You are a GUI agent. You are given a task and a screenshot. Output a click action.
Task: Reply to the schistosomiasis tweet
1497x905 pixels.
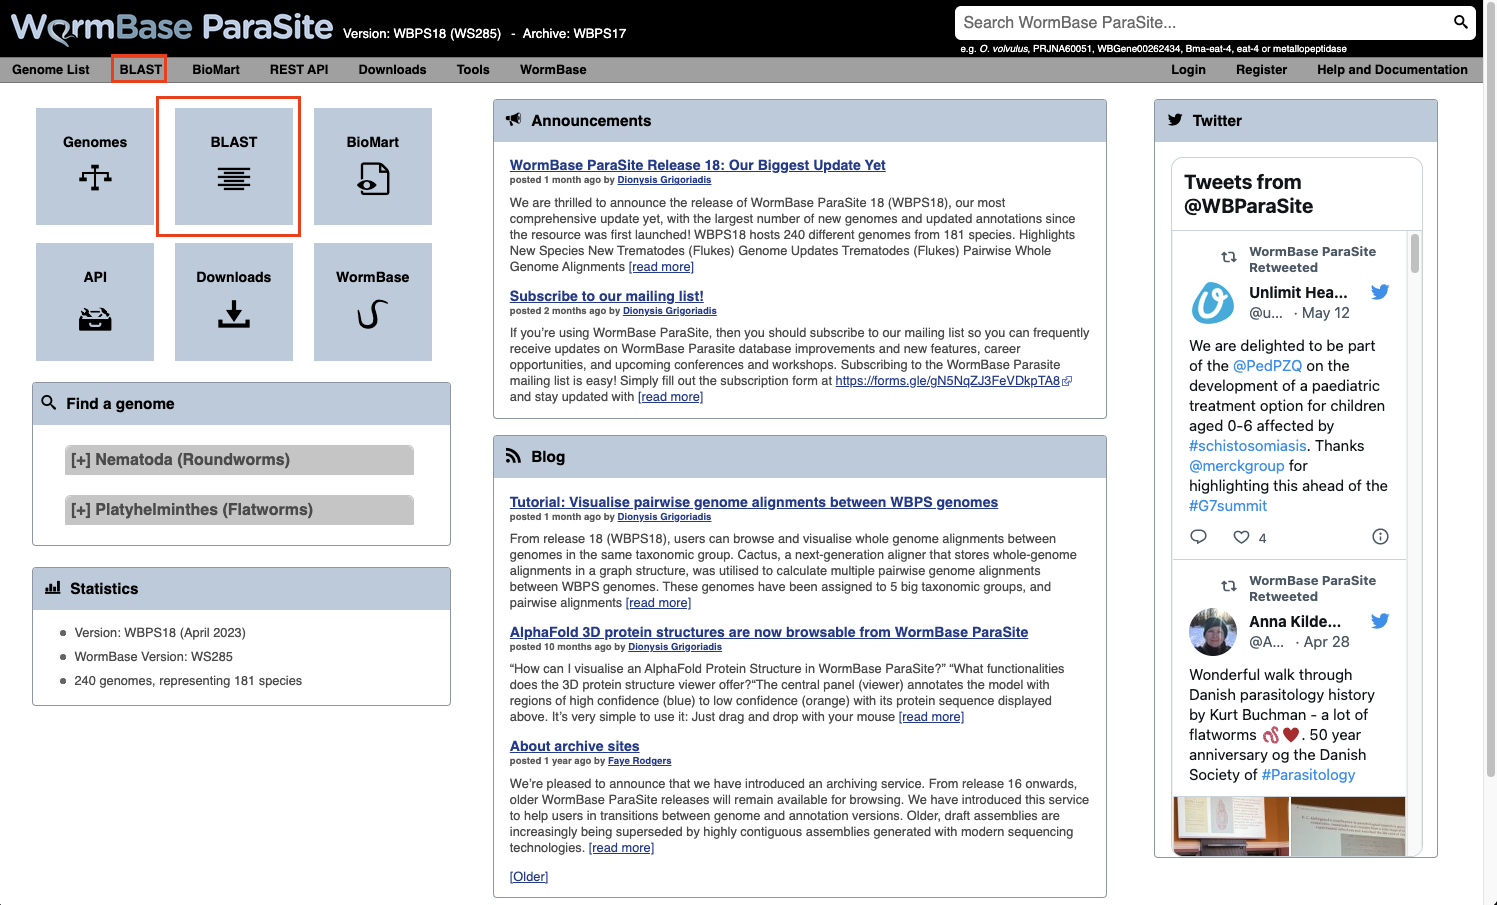click(x=1198, y=537)
